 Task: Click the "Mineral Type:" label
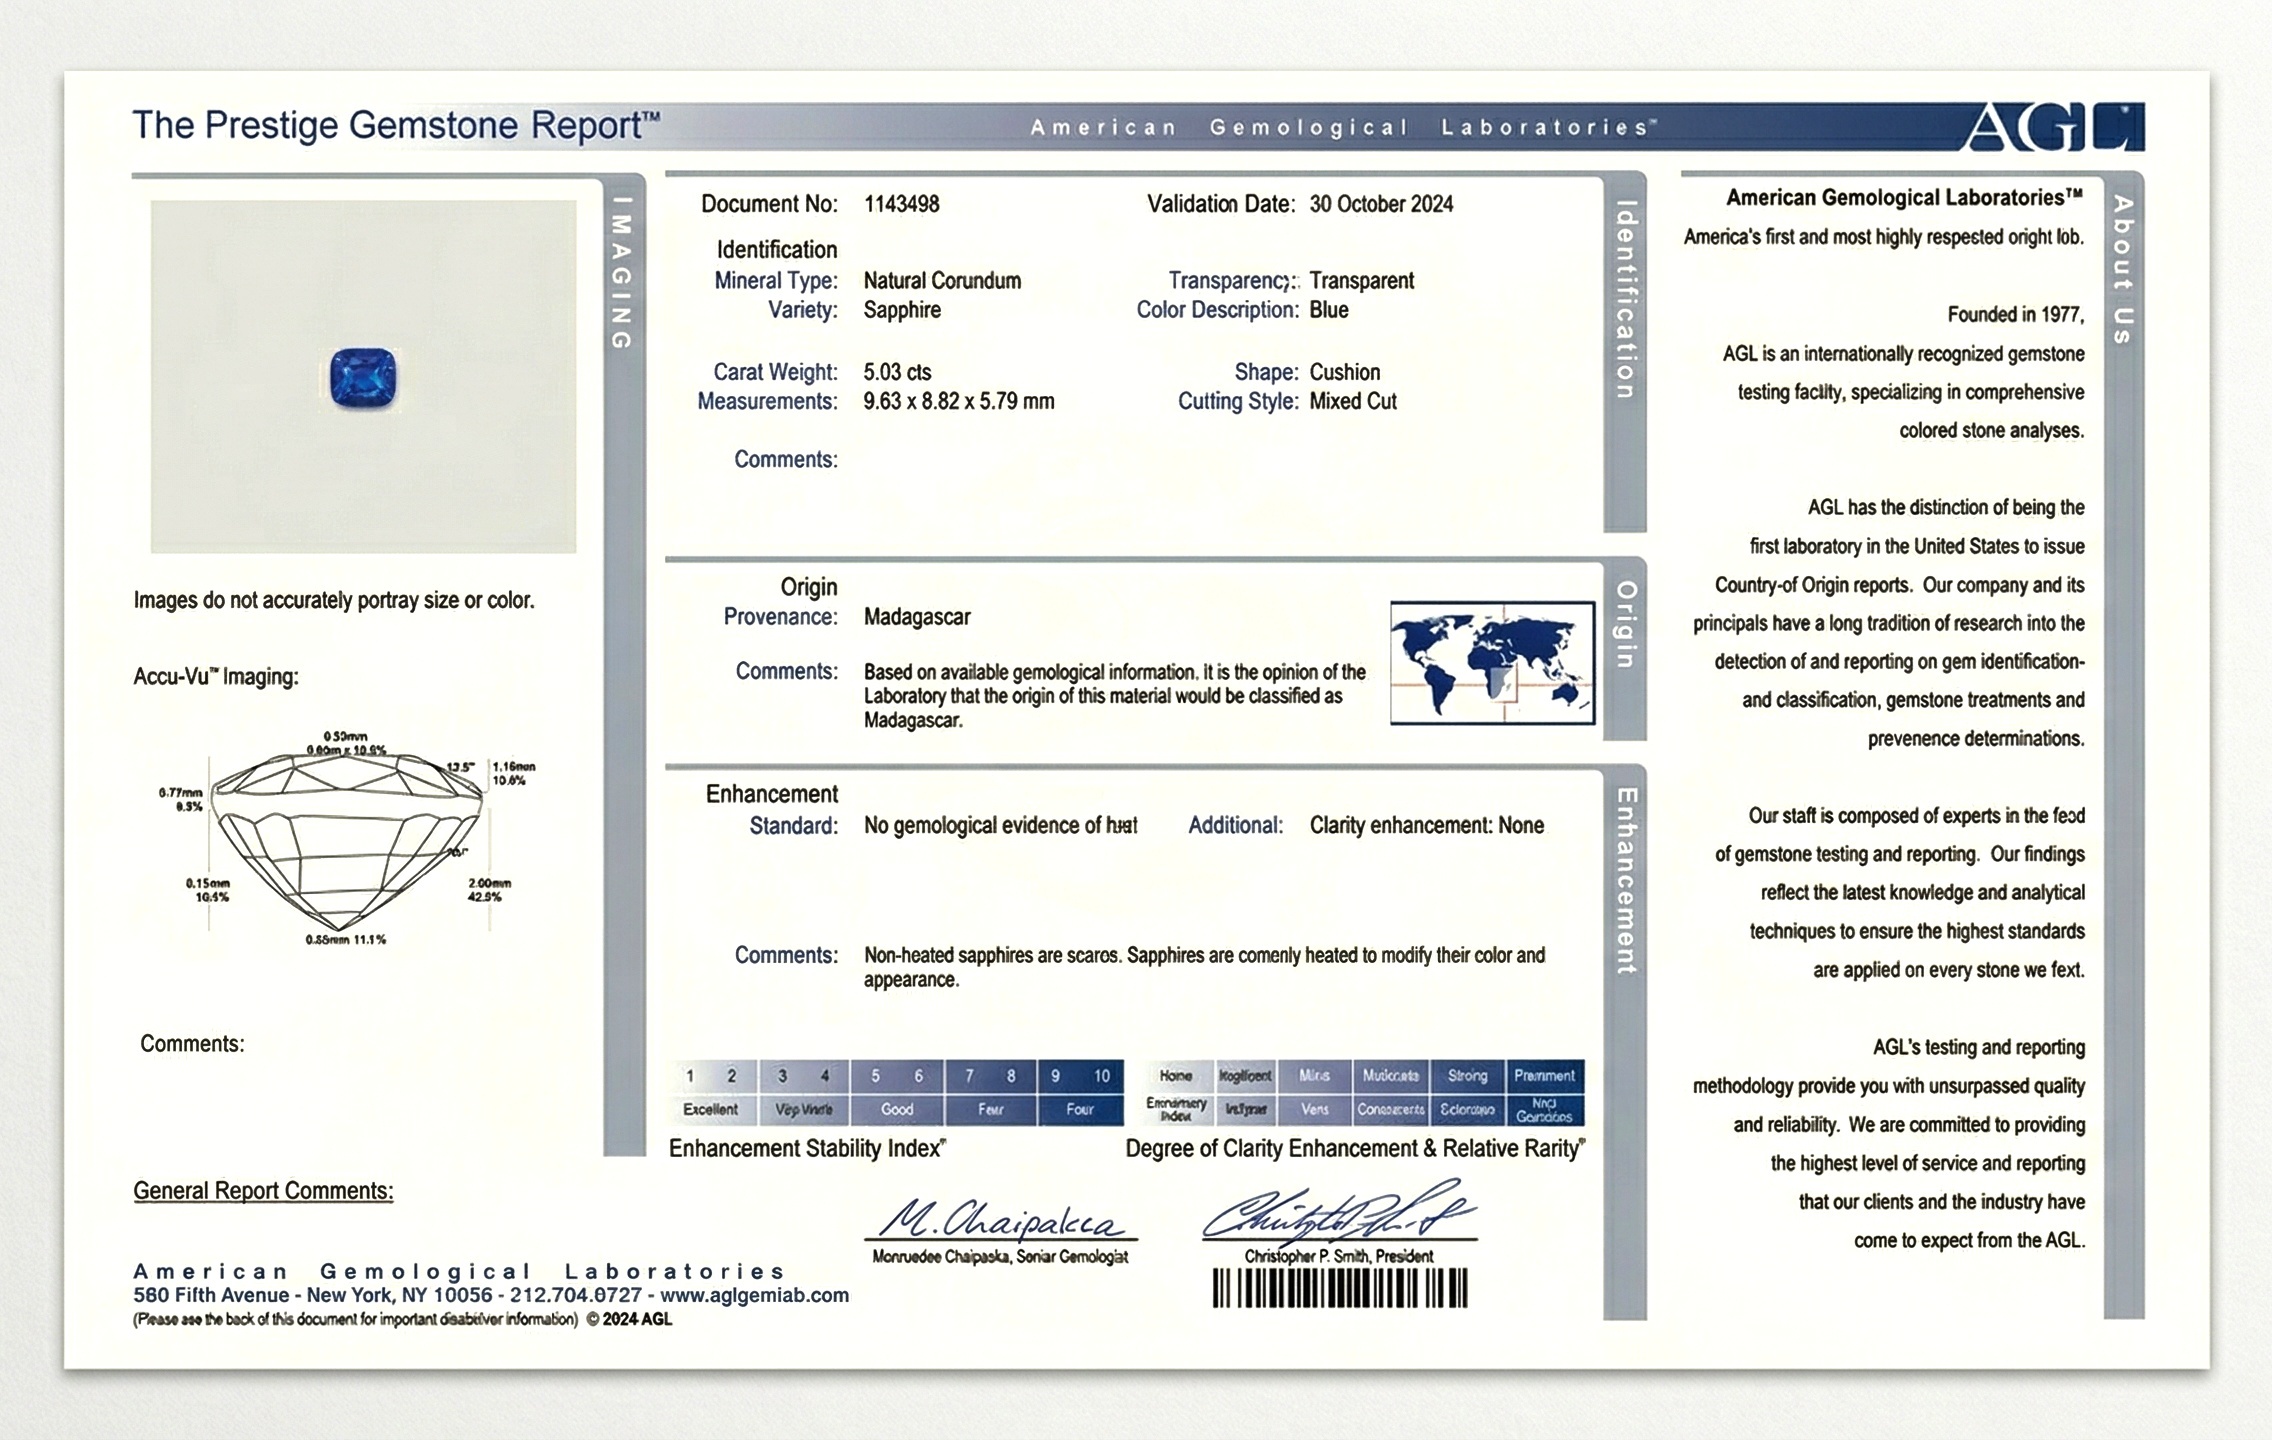coord(776,281)
